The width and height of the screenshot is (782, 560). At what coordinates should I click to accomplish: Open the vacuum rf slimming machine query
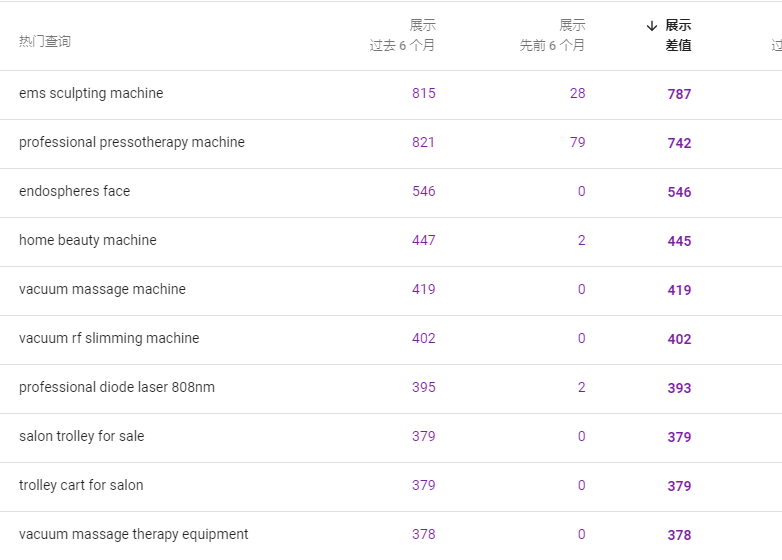pyautogui.click(x=109, y=338)
